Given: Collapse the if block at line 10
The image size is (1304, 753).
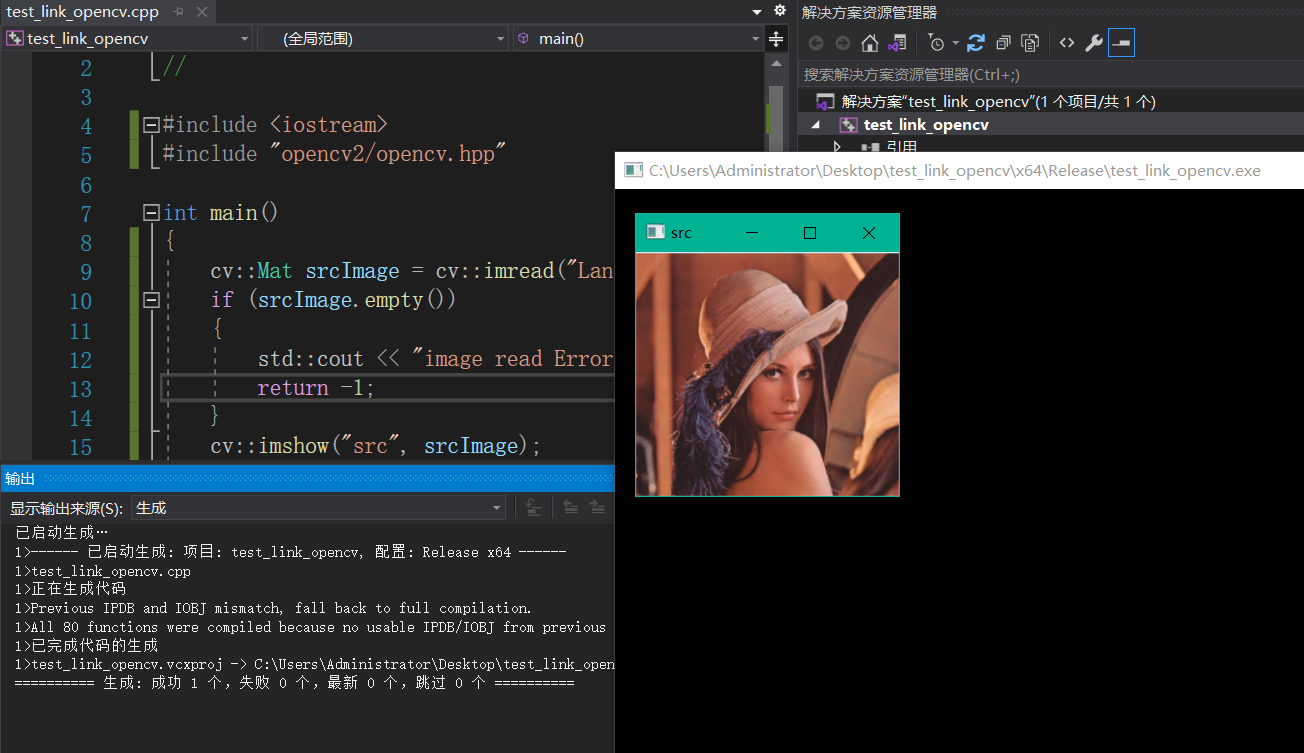Looking at the screenshot, I should (x=151, y=300).
